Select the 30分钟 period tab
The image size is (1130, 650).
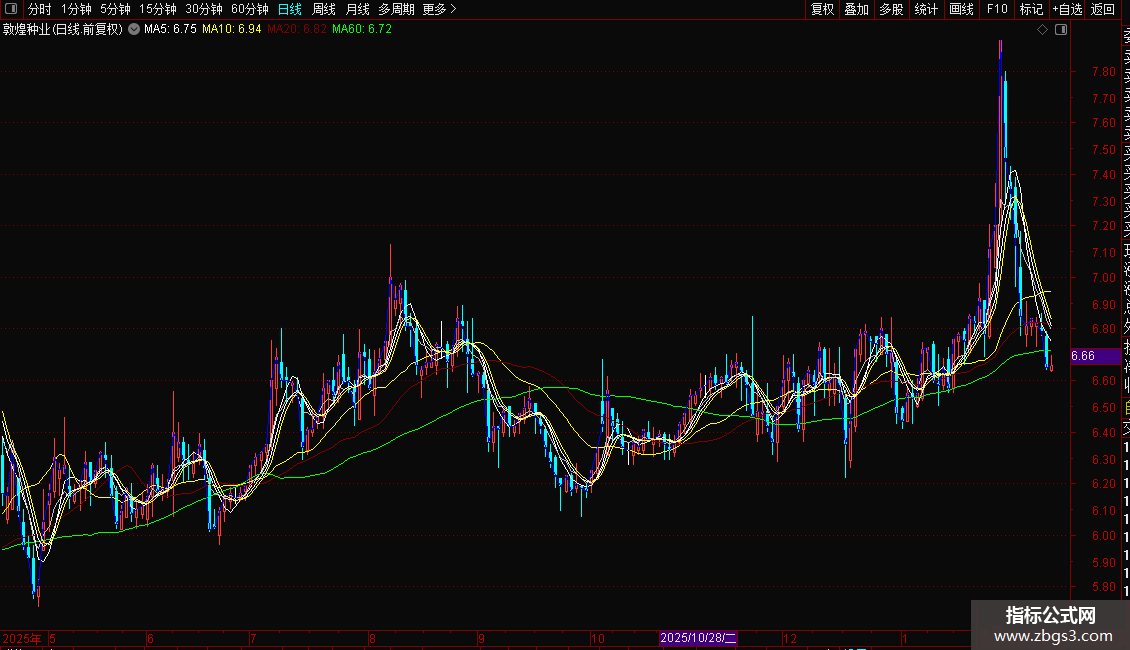[x=204, y=9]
